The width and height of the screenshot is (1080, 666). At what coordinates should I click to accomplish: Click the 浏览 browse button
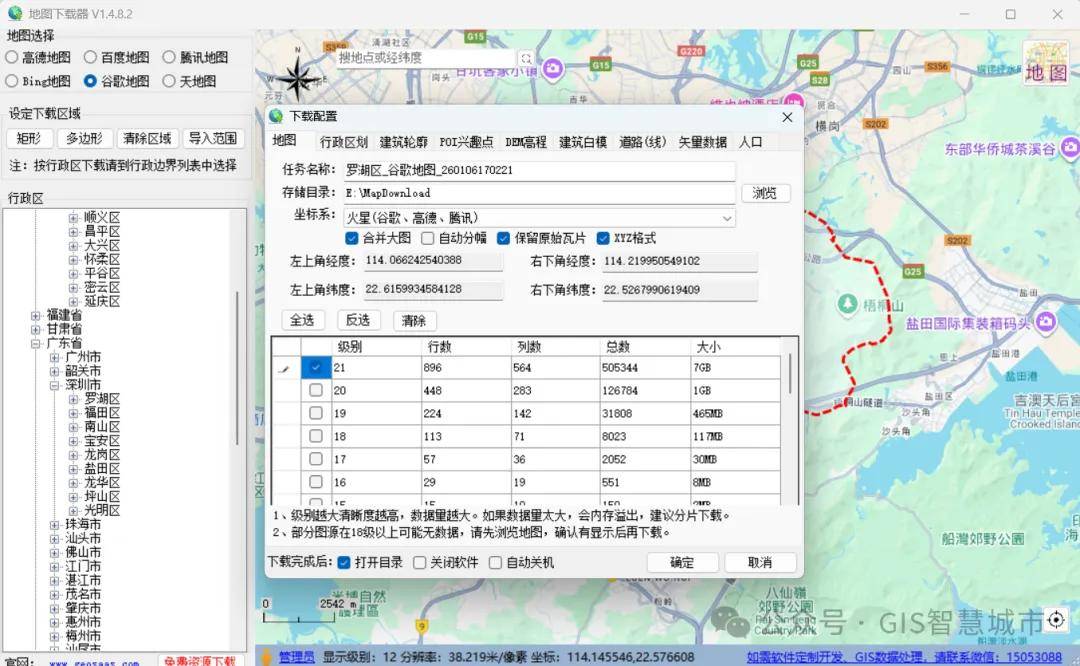coord(765,193)
